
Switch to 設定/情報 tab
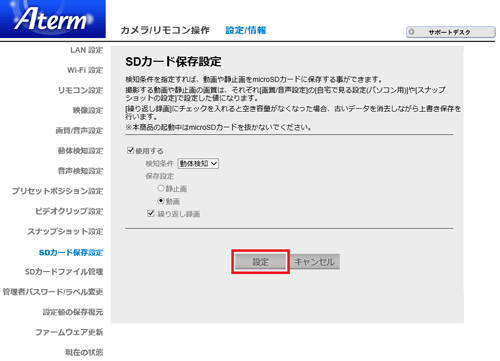[x=246, y=30]
